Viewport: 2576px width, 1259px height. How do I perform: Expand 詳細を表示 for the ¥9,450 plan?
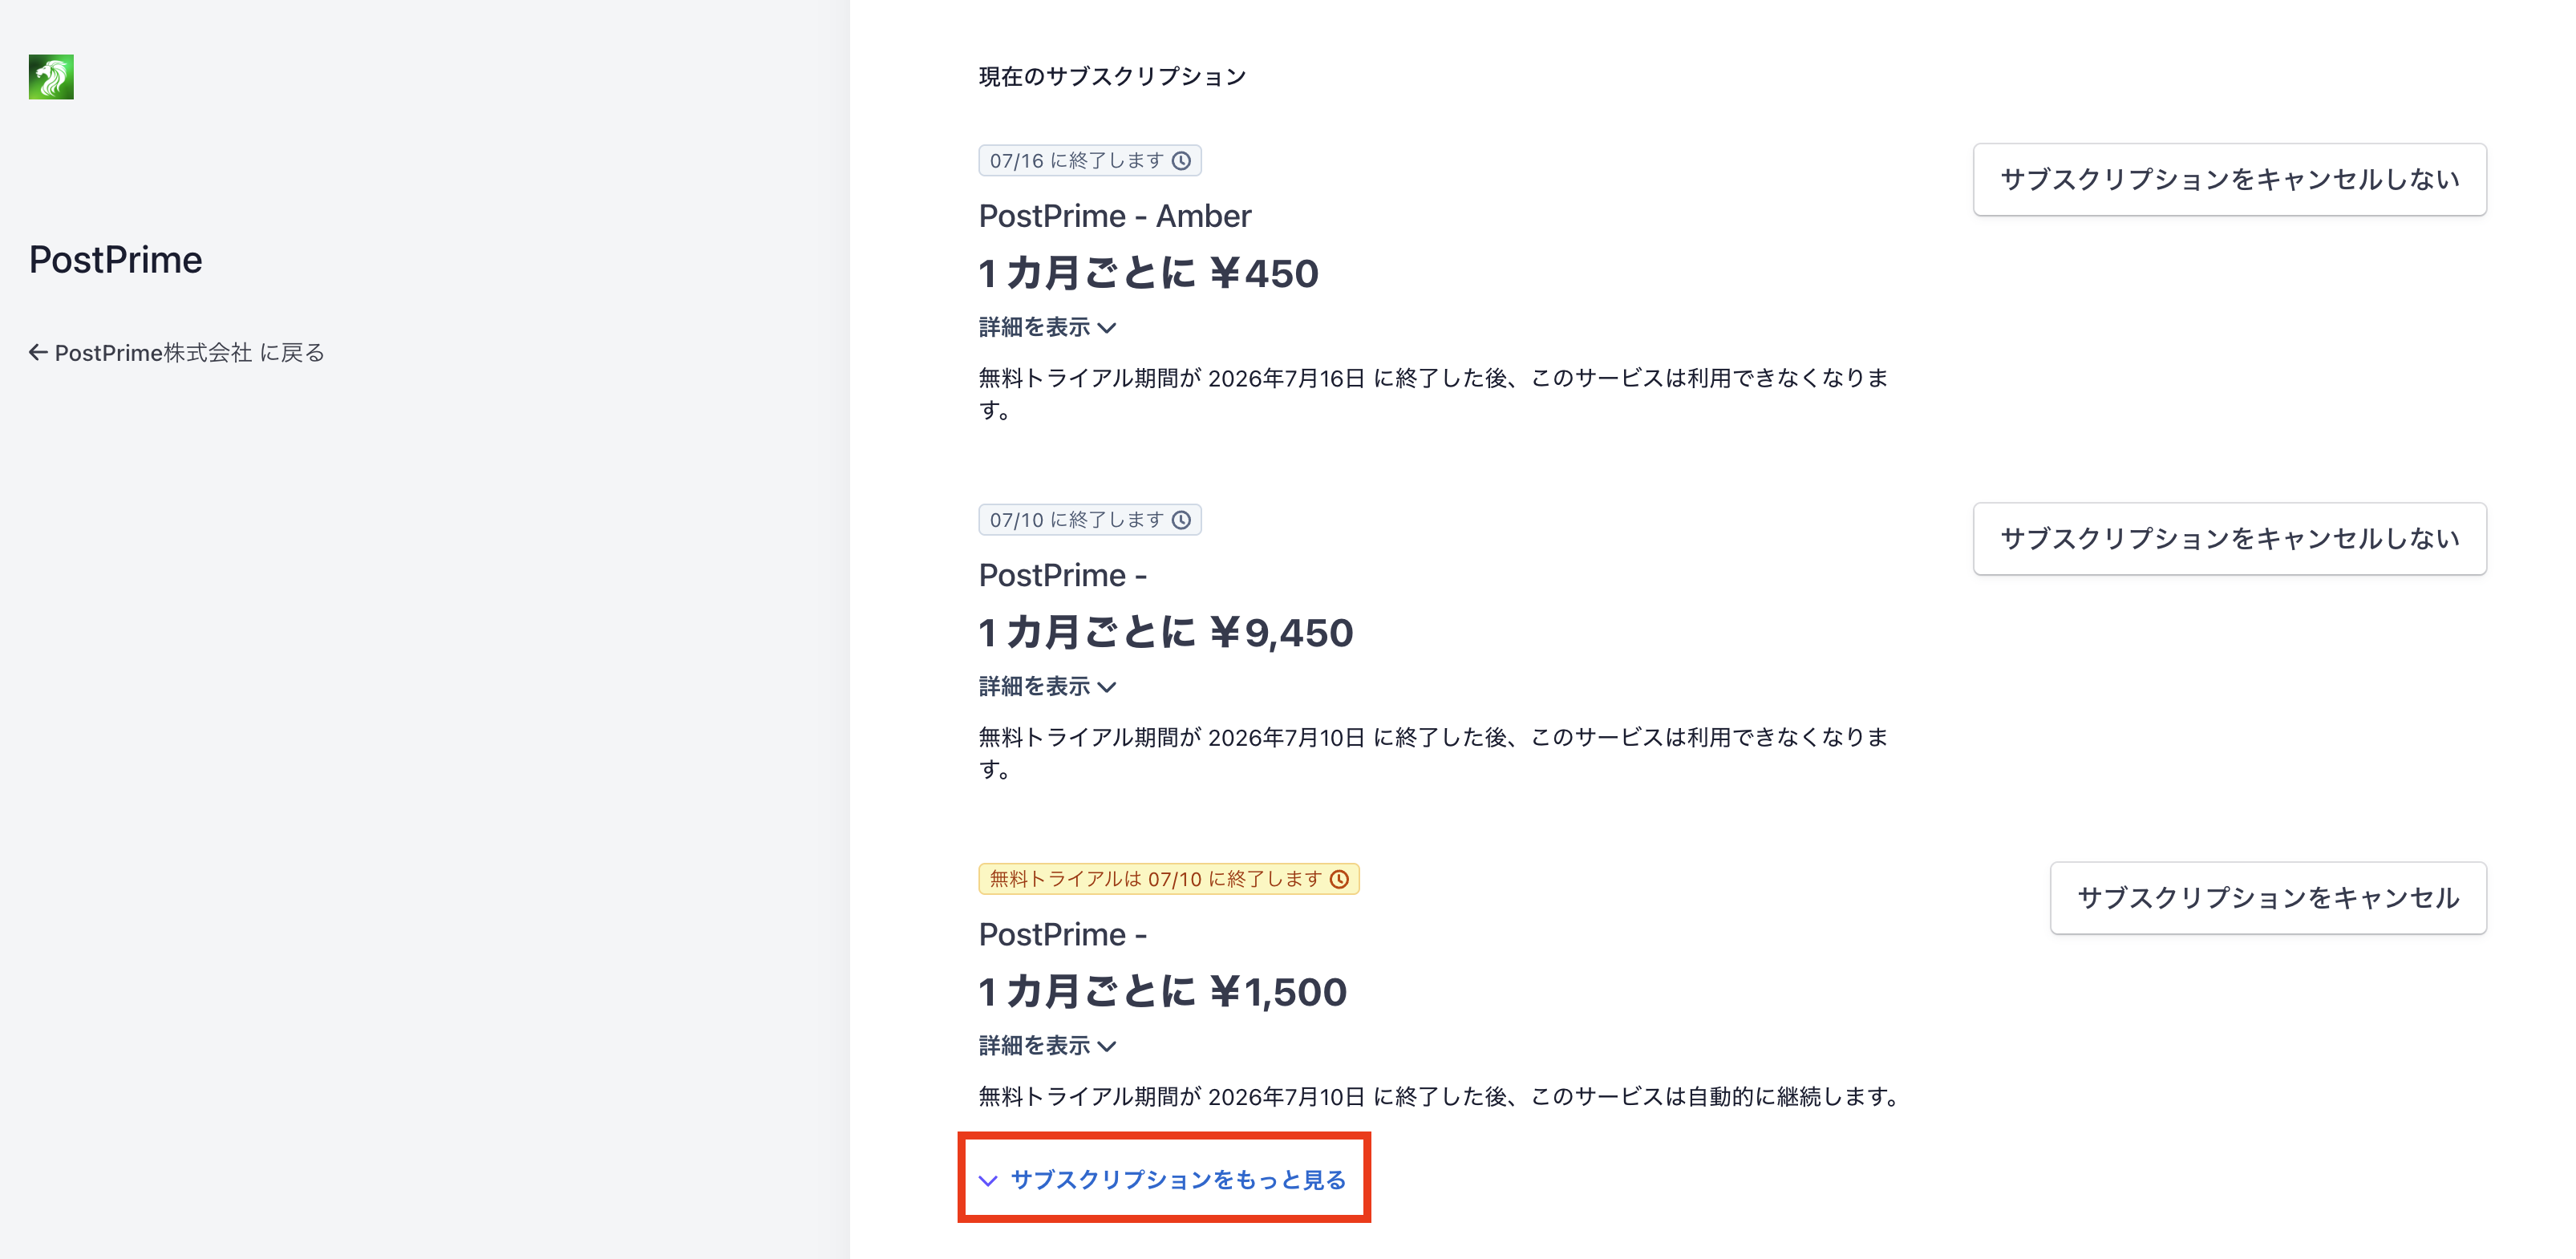(x=1047, y=686)
